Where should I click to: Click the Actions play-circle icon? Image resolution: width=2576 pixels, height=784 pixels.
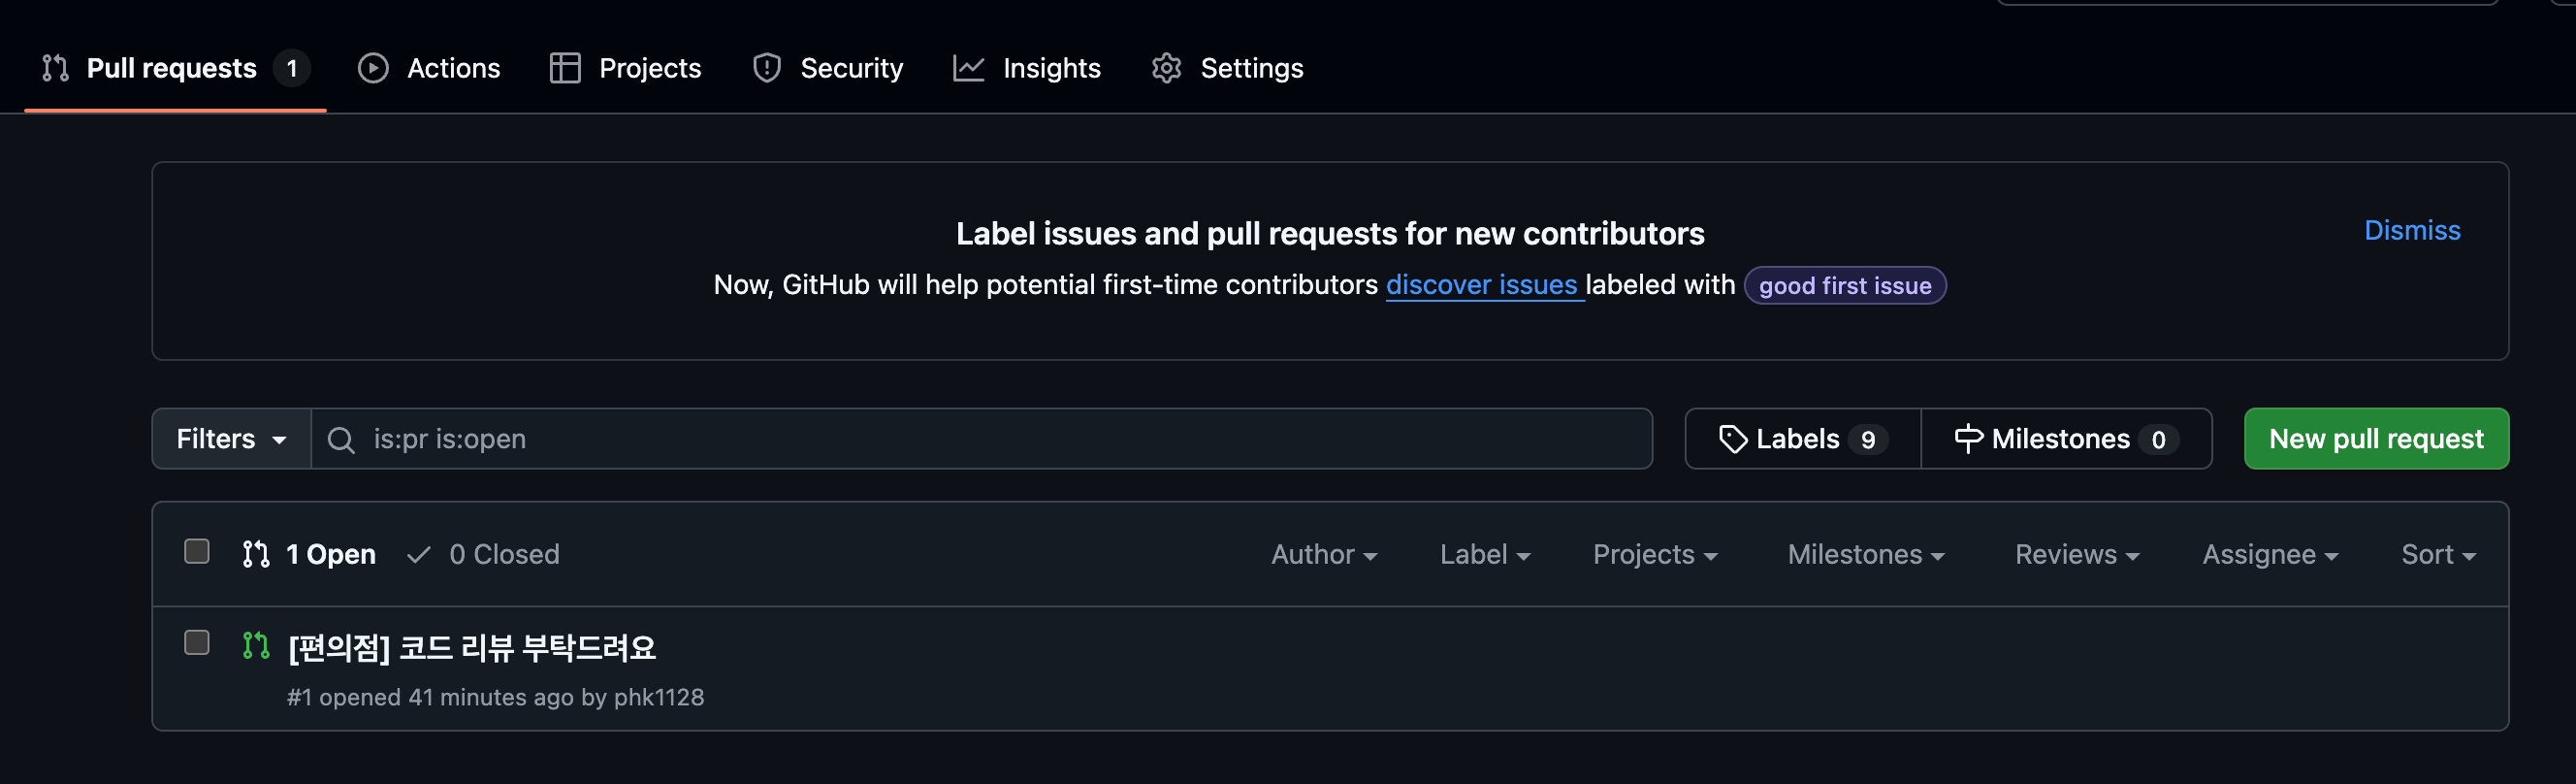373,68
